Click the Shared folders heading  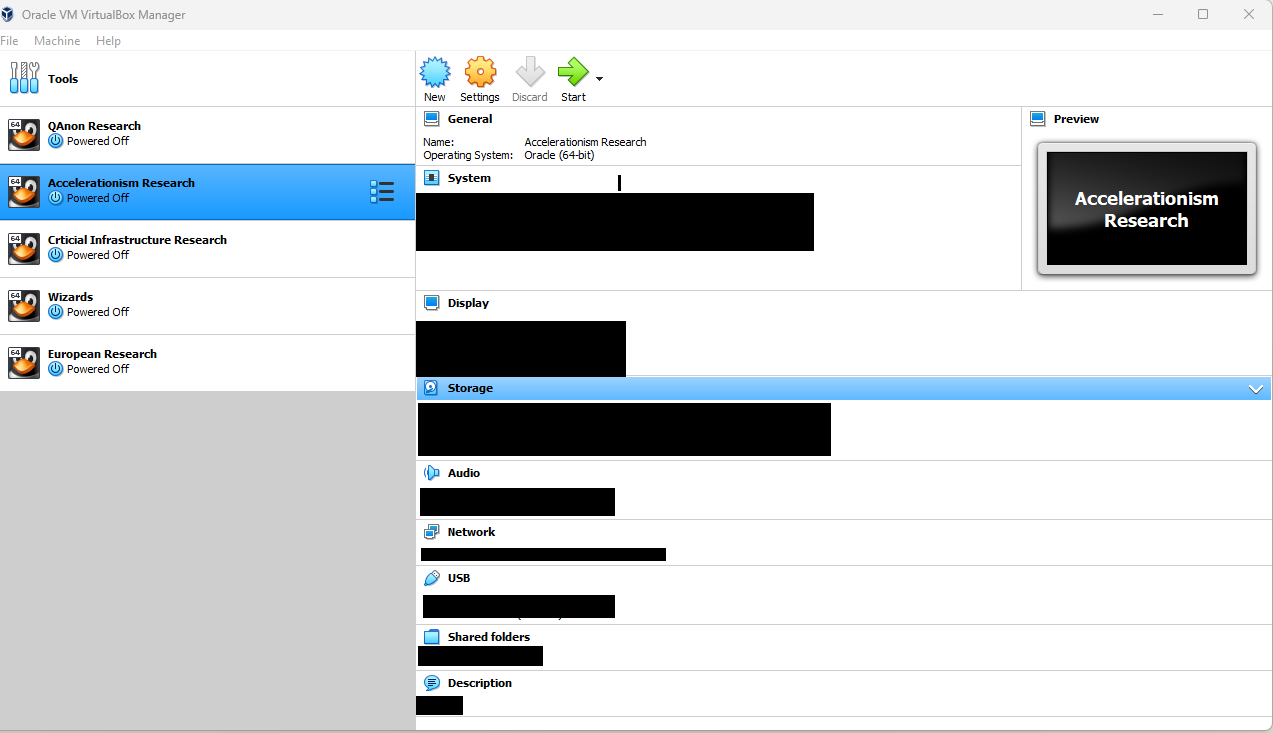tap(489, 637)
